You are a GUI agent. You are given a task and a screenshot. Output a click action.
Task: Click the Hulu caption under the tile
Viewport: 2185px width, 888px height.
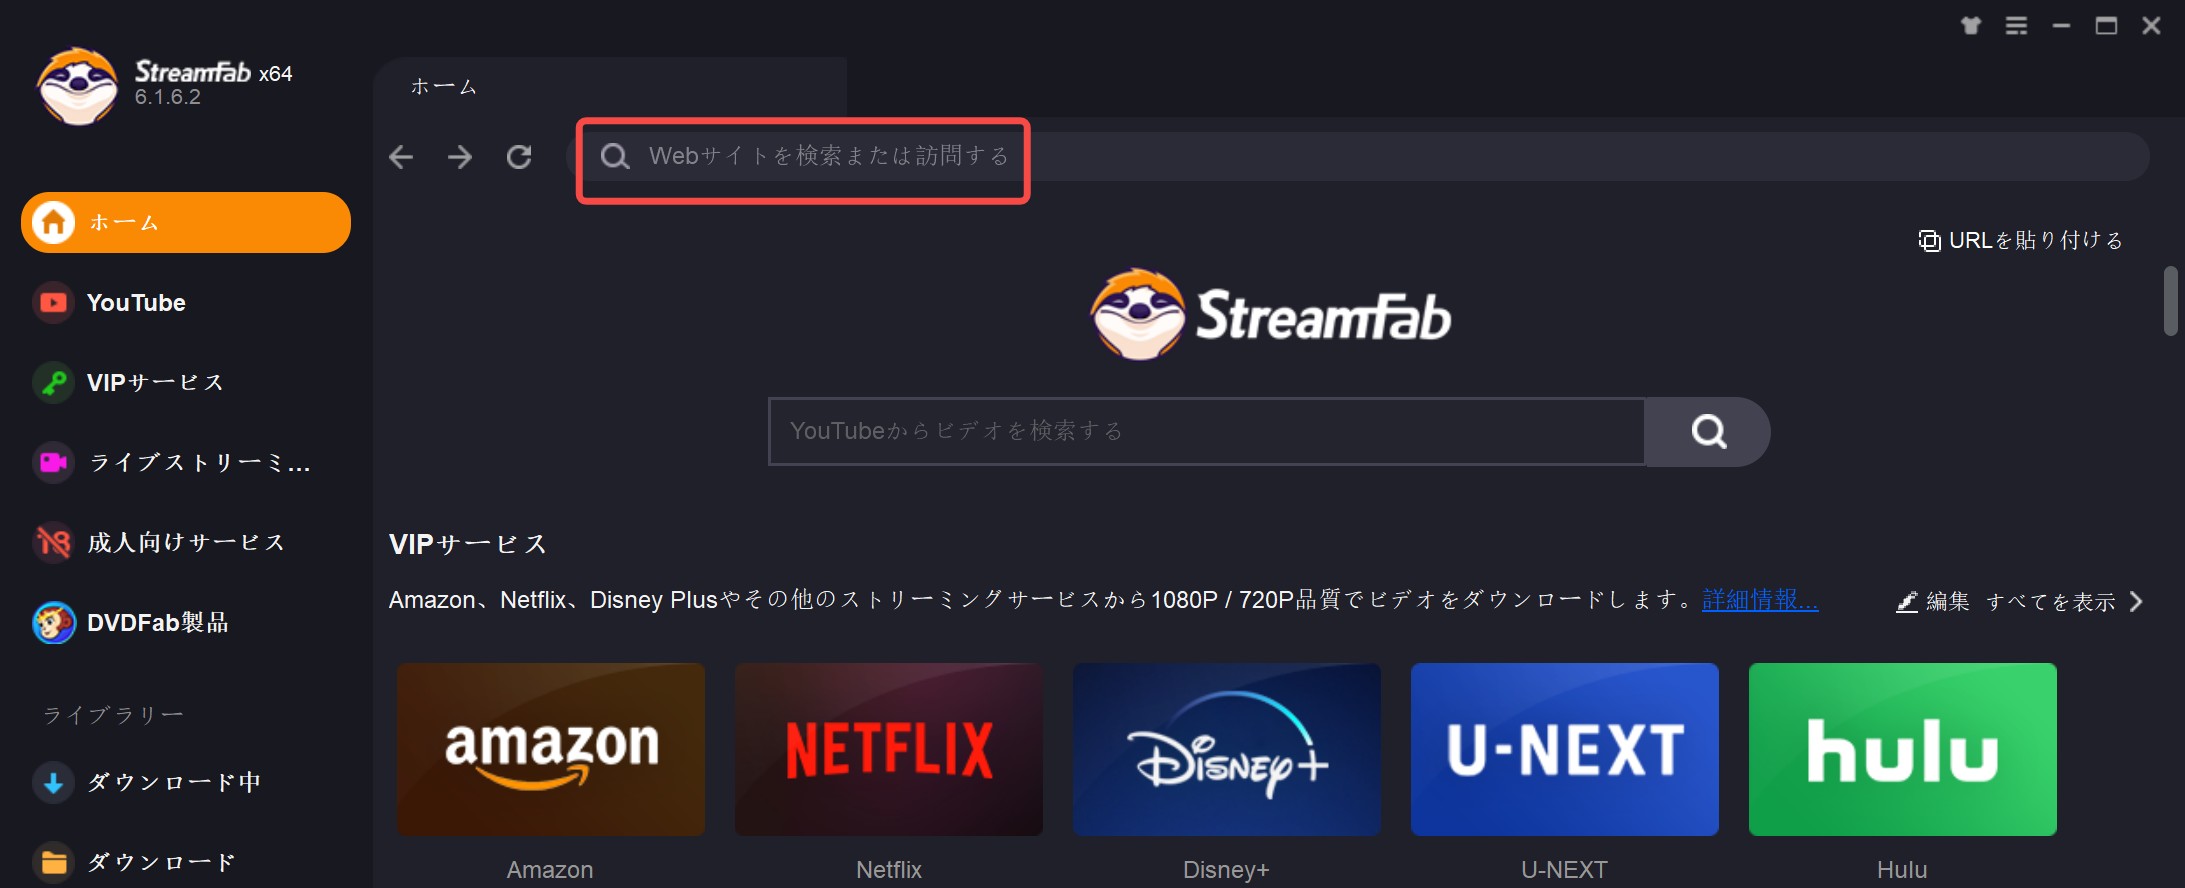click(1902, 870)
